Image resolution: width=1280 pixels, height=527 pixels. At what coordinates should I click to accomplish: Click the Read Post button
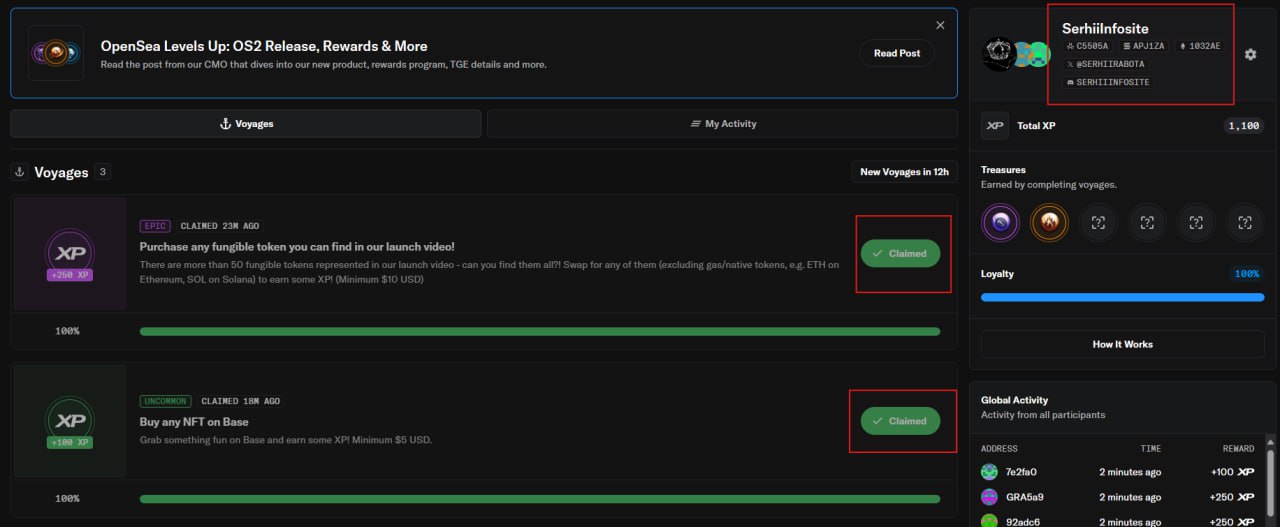(x=897, y=53)
